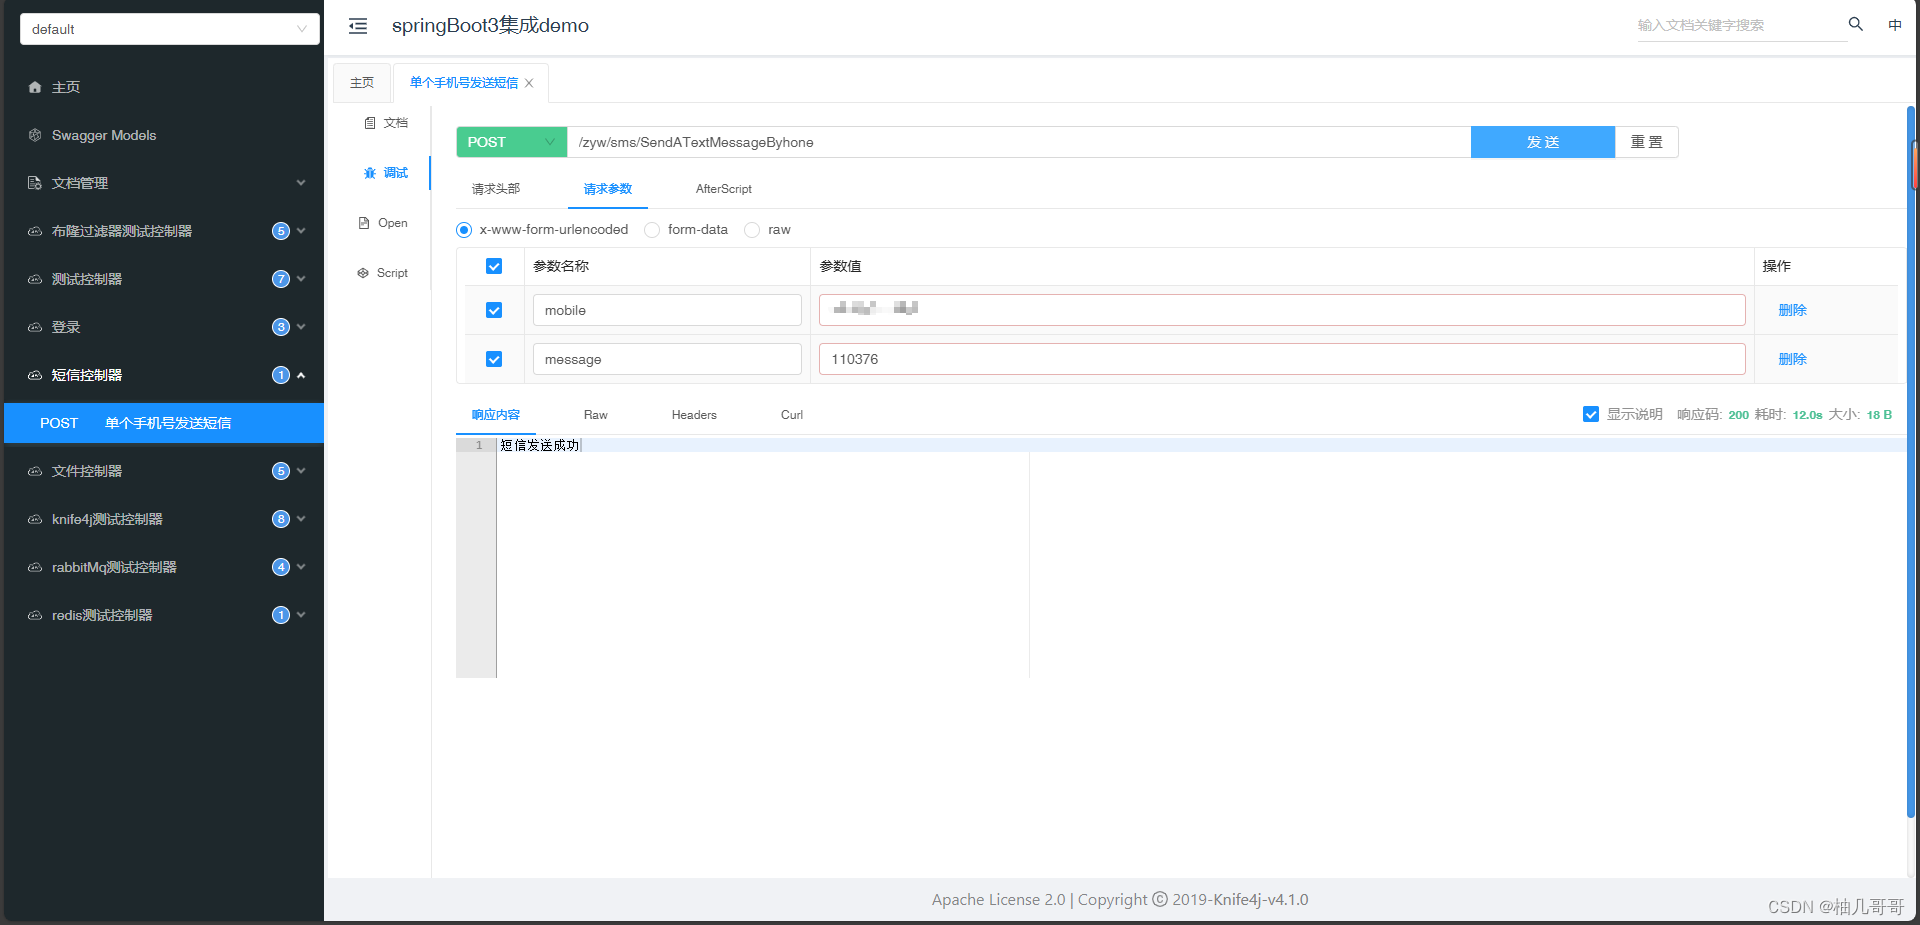1920x925 pixels.
Task: Click the mobile parameter value field
Action: click(1282, 310)
